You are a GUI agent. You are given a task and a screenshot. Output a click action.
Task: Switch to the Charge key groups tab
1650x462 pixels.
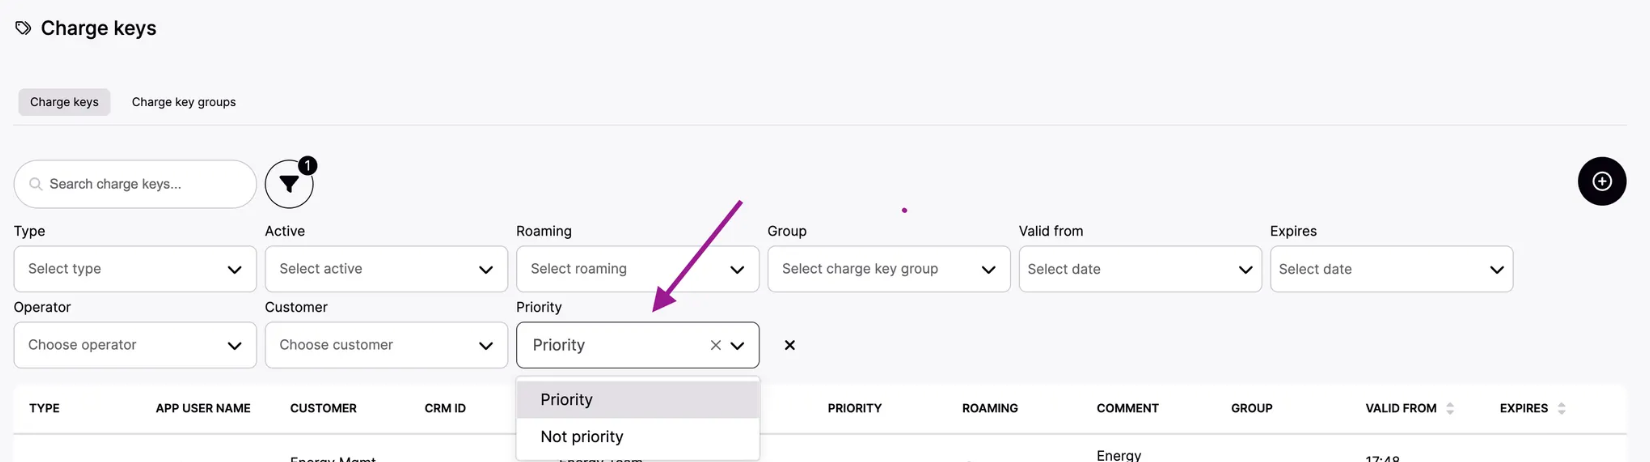[x=184, y=102]
